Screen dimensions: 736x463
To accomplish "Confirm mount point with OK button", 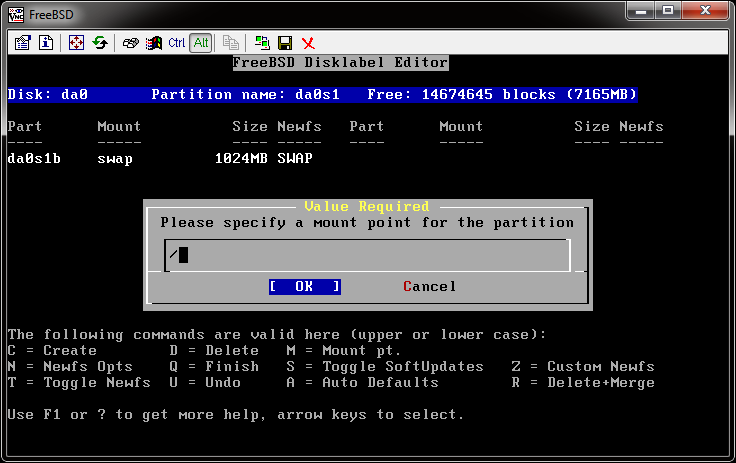I will tap(305, 286).
